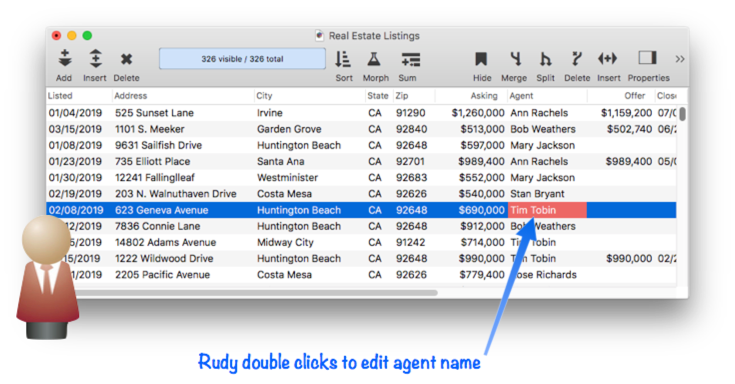735x384 pixels.
Task: Select the highlighted Tim Tobin cell
Action: [547, 210]
